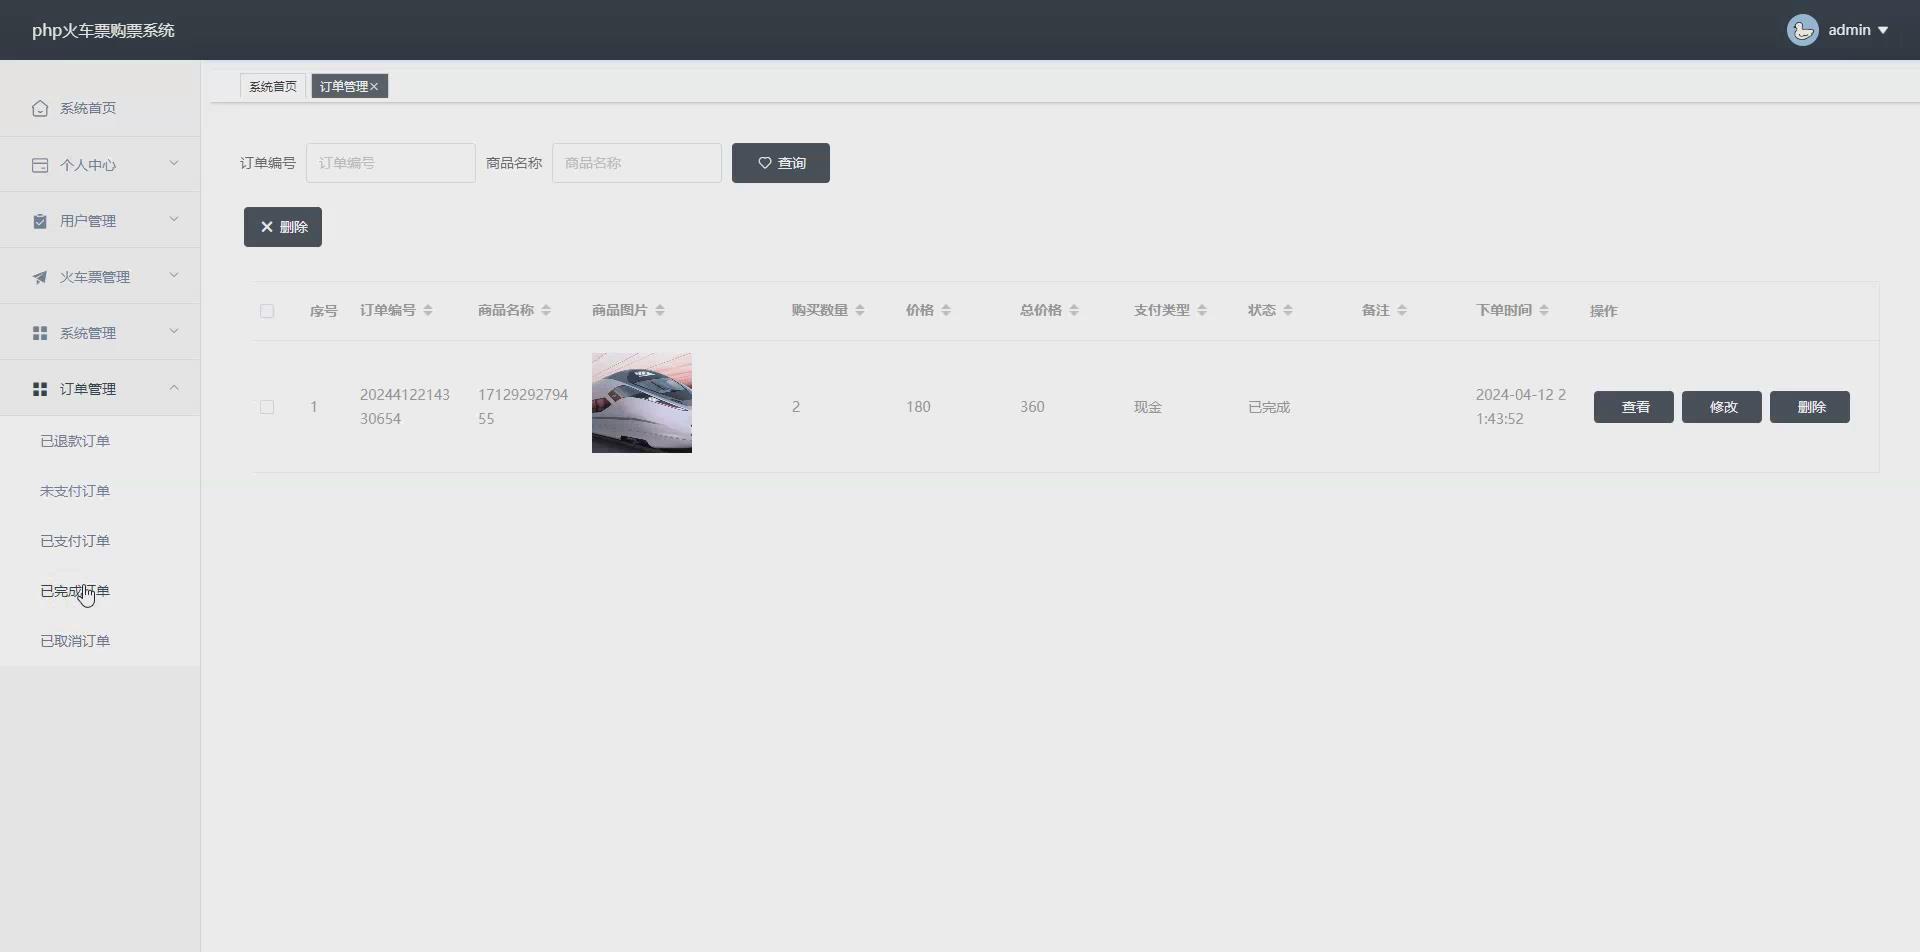Click the php火车票购票系统 title
Viewport: 1920px width, 952px height.
tap(103, 30)
